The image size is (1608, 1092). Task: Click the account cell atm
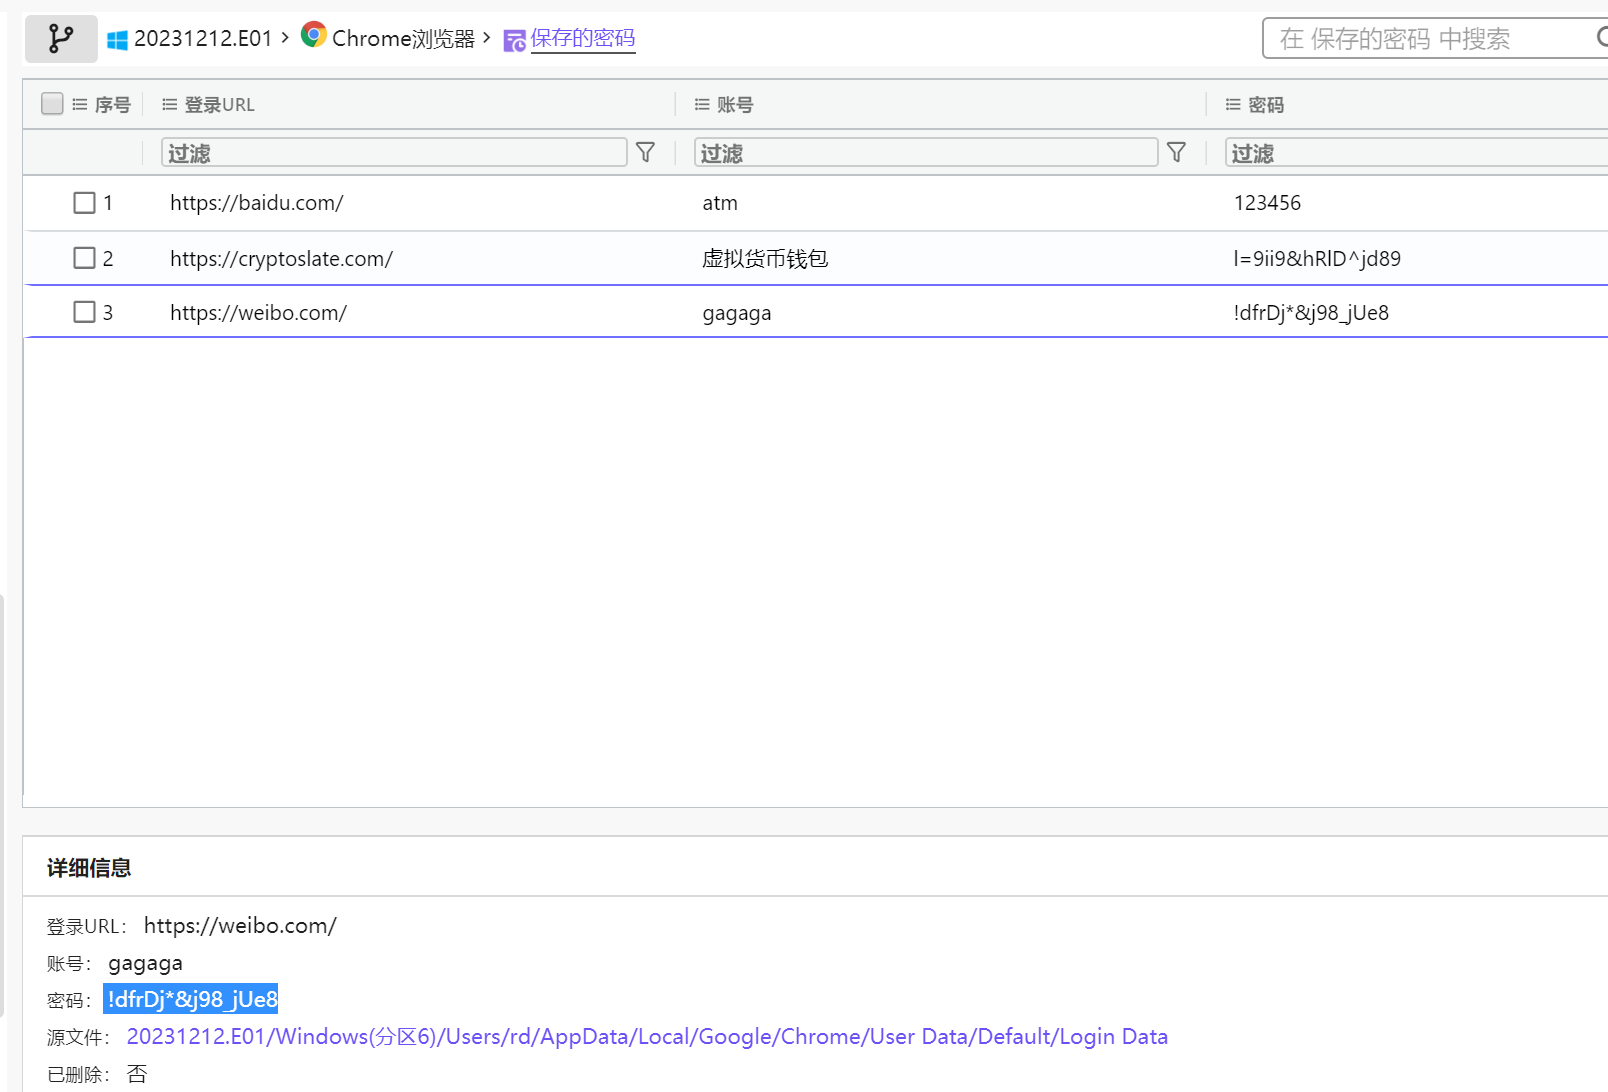coord(720,203)
